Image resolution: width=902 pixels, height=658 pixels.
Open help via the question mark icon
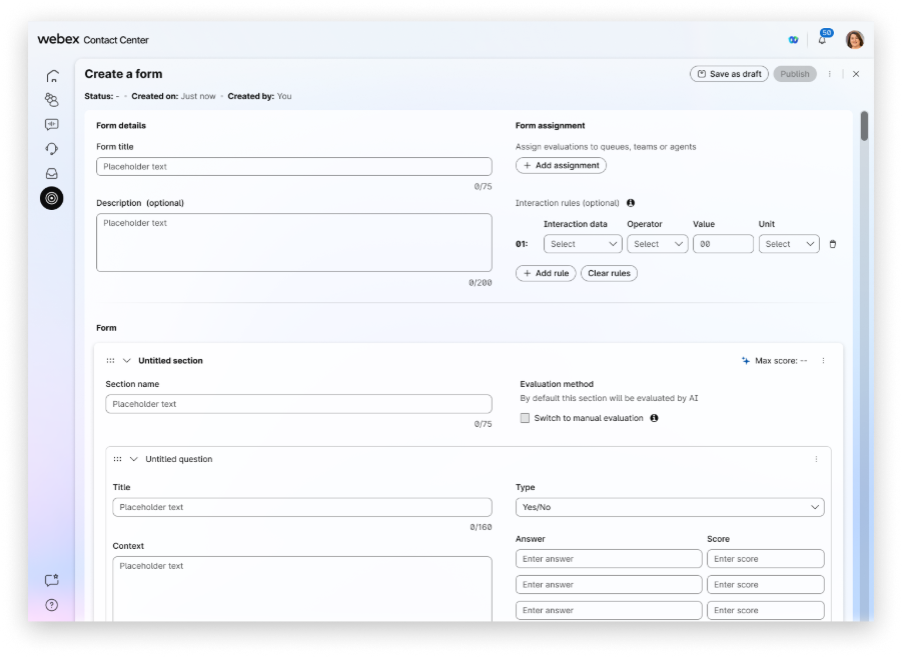[52, 604]
